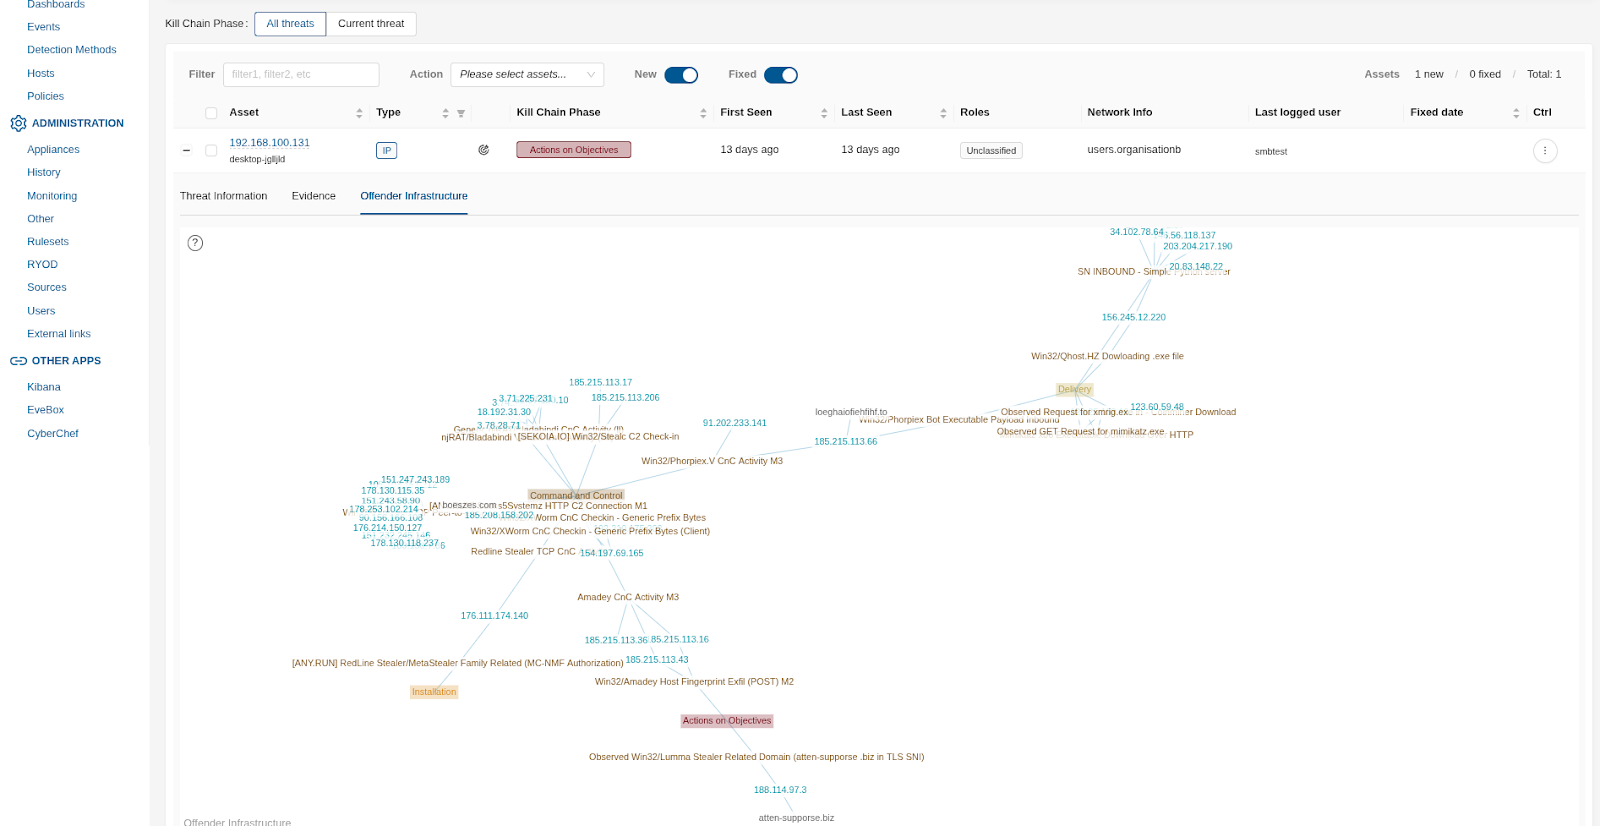Screen dimensions: 1600x826
Task: Open the Threat Information tab
Action: [223, 196]
